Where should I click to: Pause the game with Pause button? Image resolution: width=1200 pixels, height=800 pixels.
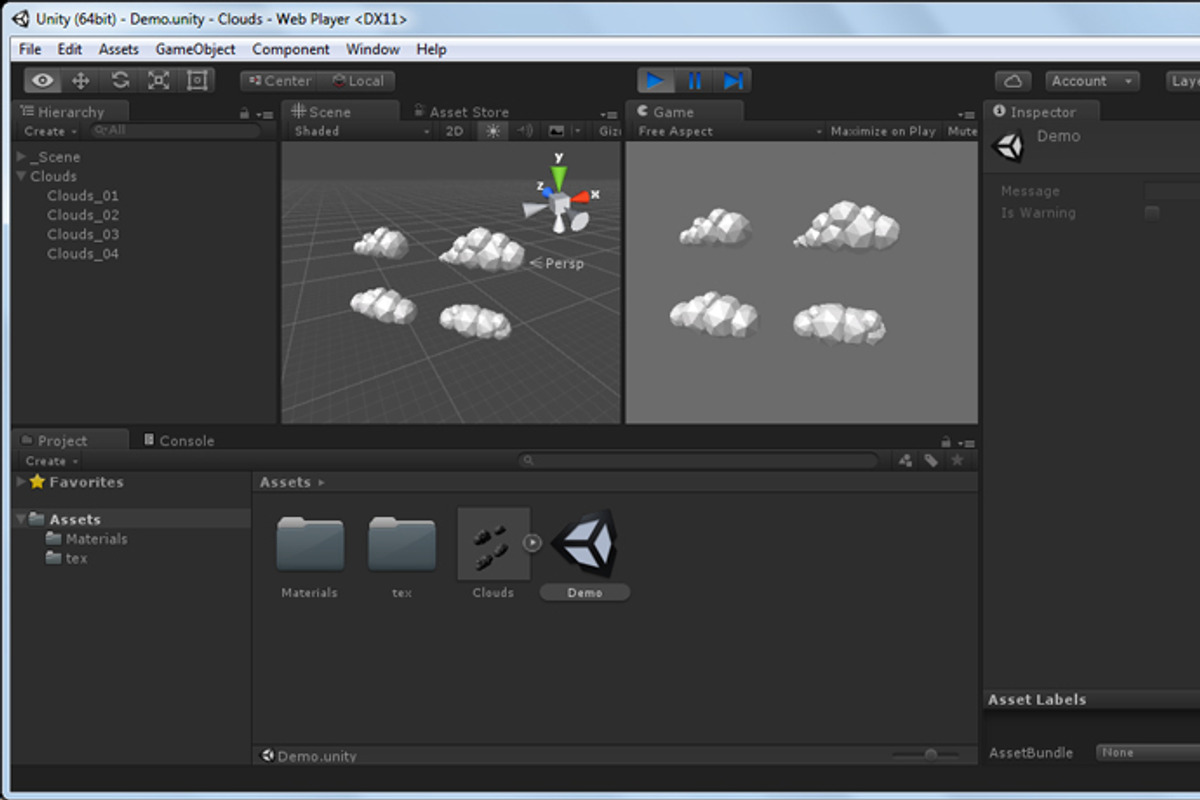point(695,81)
